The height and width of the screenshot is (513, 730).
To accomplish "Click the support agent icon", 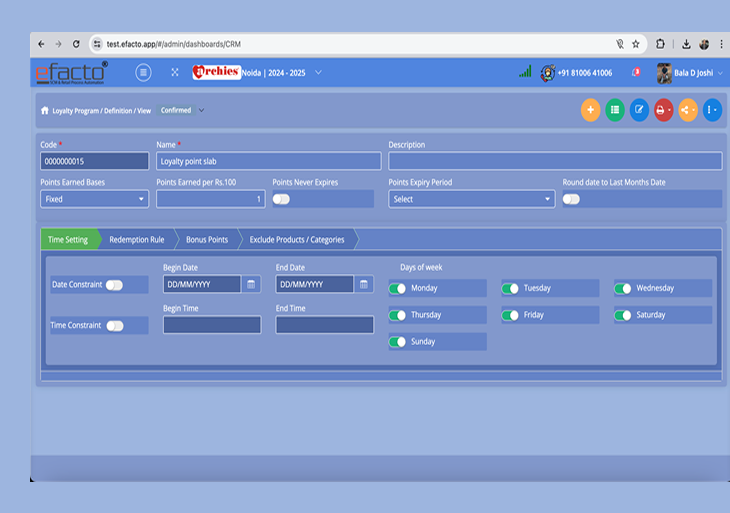I will tap(548, 73).
